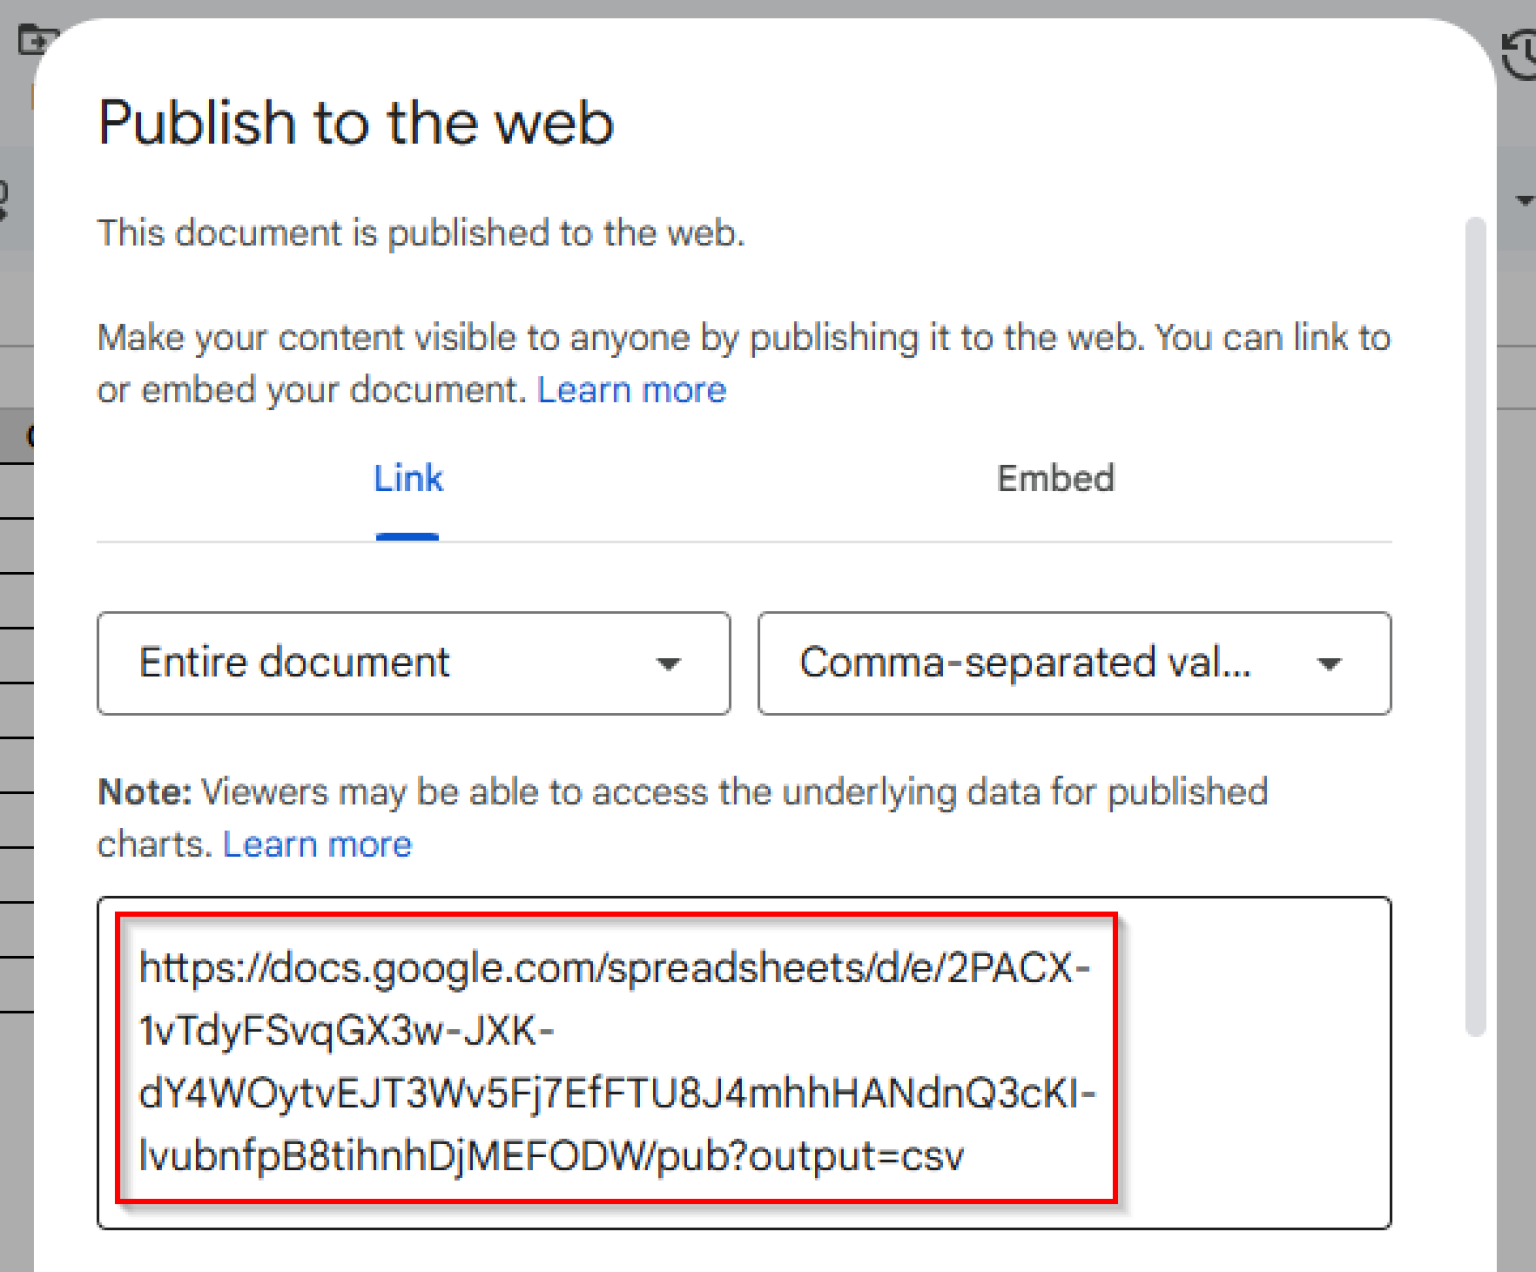
Task: Click the Publish to the web heading
Action: [x=355, y=122]
